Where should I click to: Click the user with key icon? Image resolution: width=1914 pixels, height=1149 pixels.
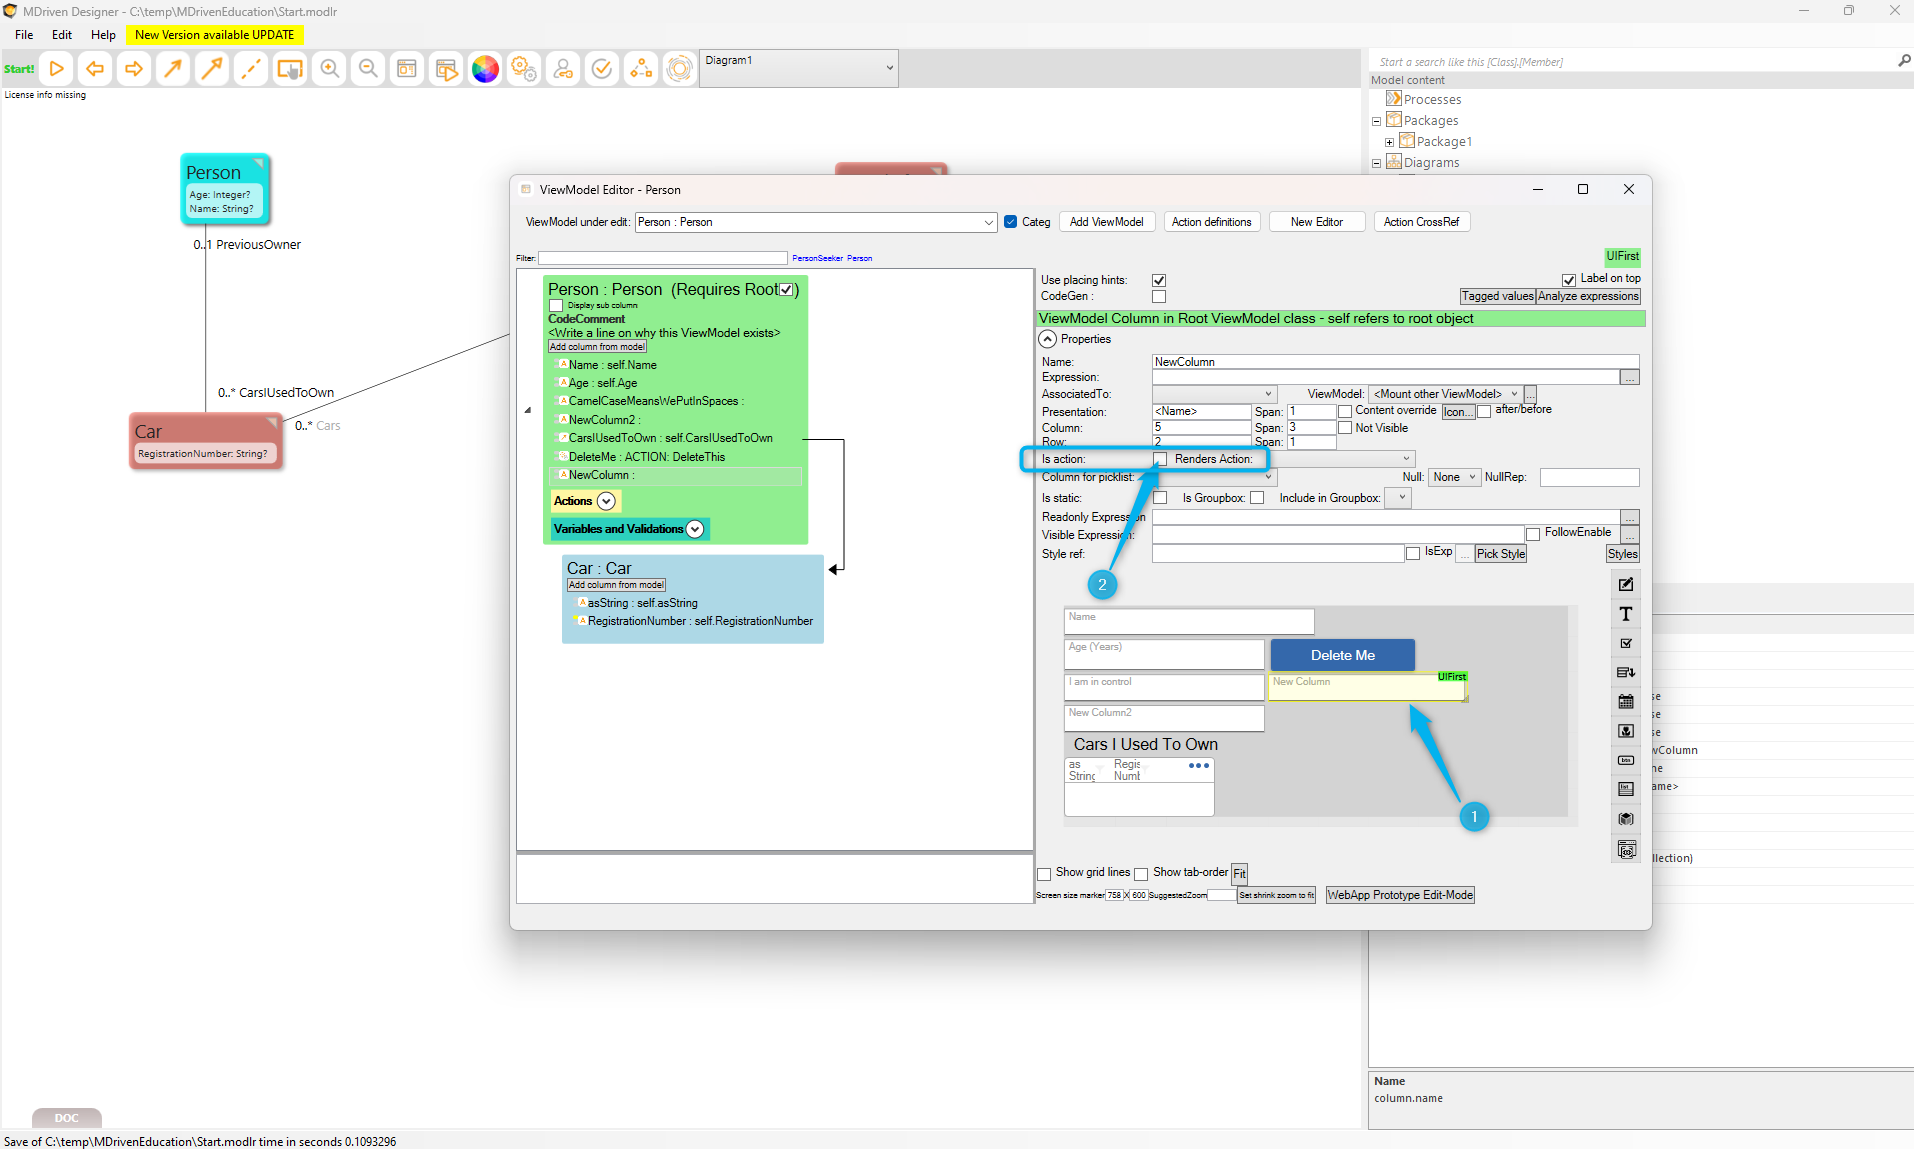click(x=563, y=69)
